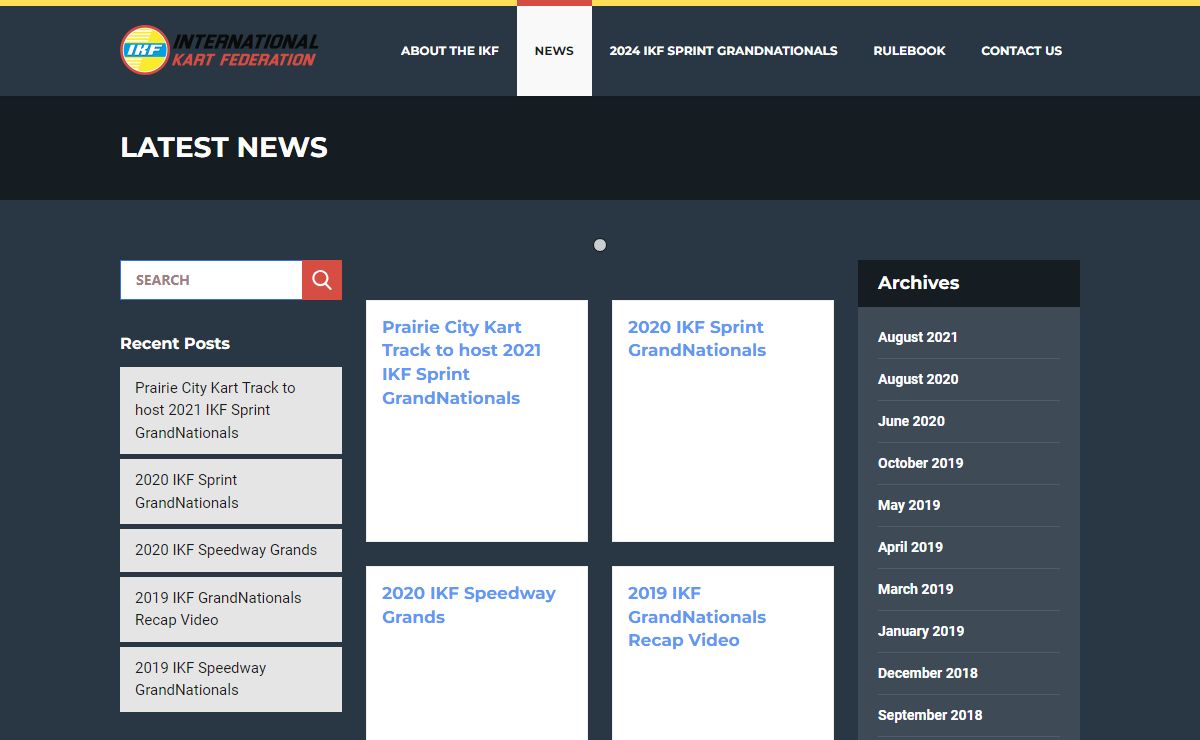Screen dimensions: 1200x740
Task: View the March 2019 archive
Action: (916, 589)
